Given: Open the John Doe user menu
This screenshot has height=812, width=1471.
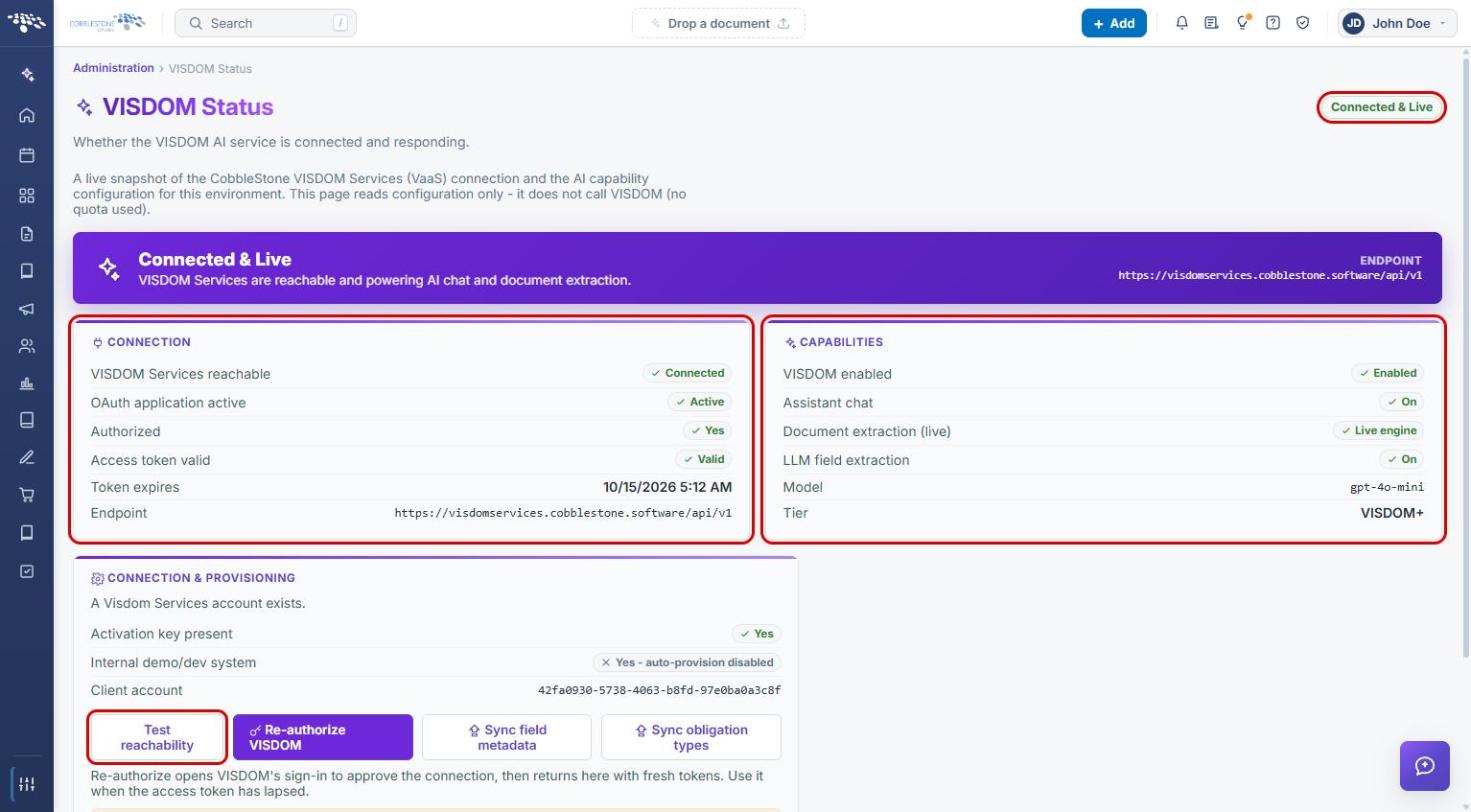Looking at the screenshot, I should coord(1397,23).
